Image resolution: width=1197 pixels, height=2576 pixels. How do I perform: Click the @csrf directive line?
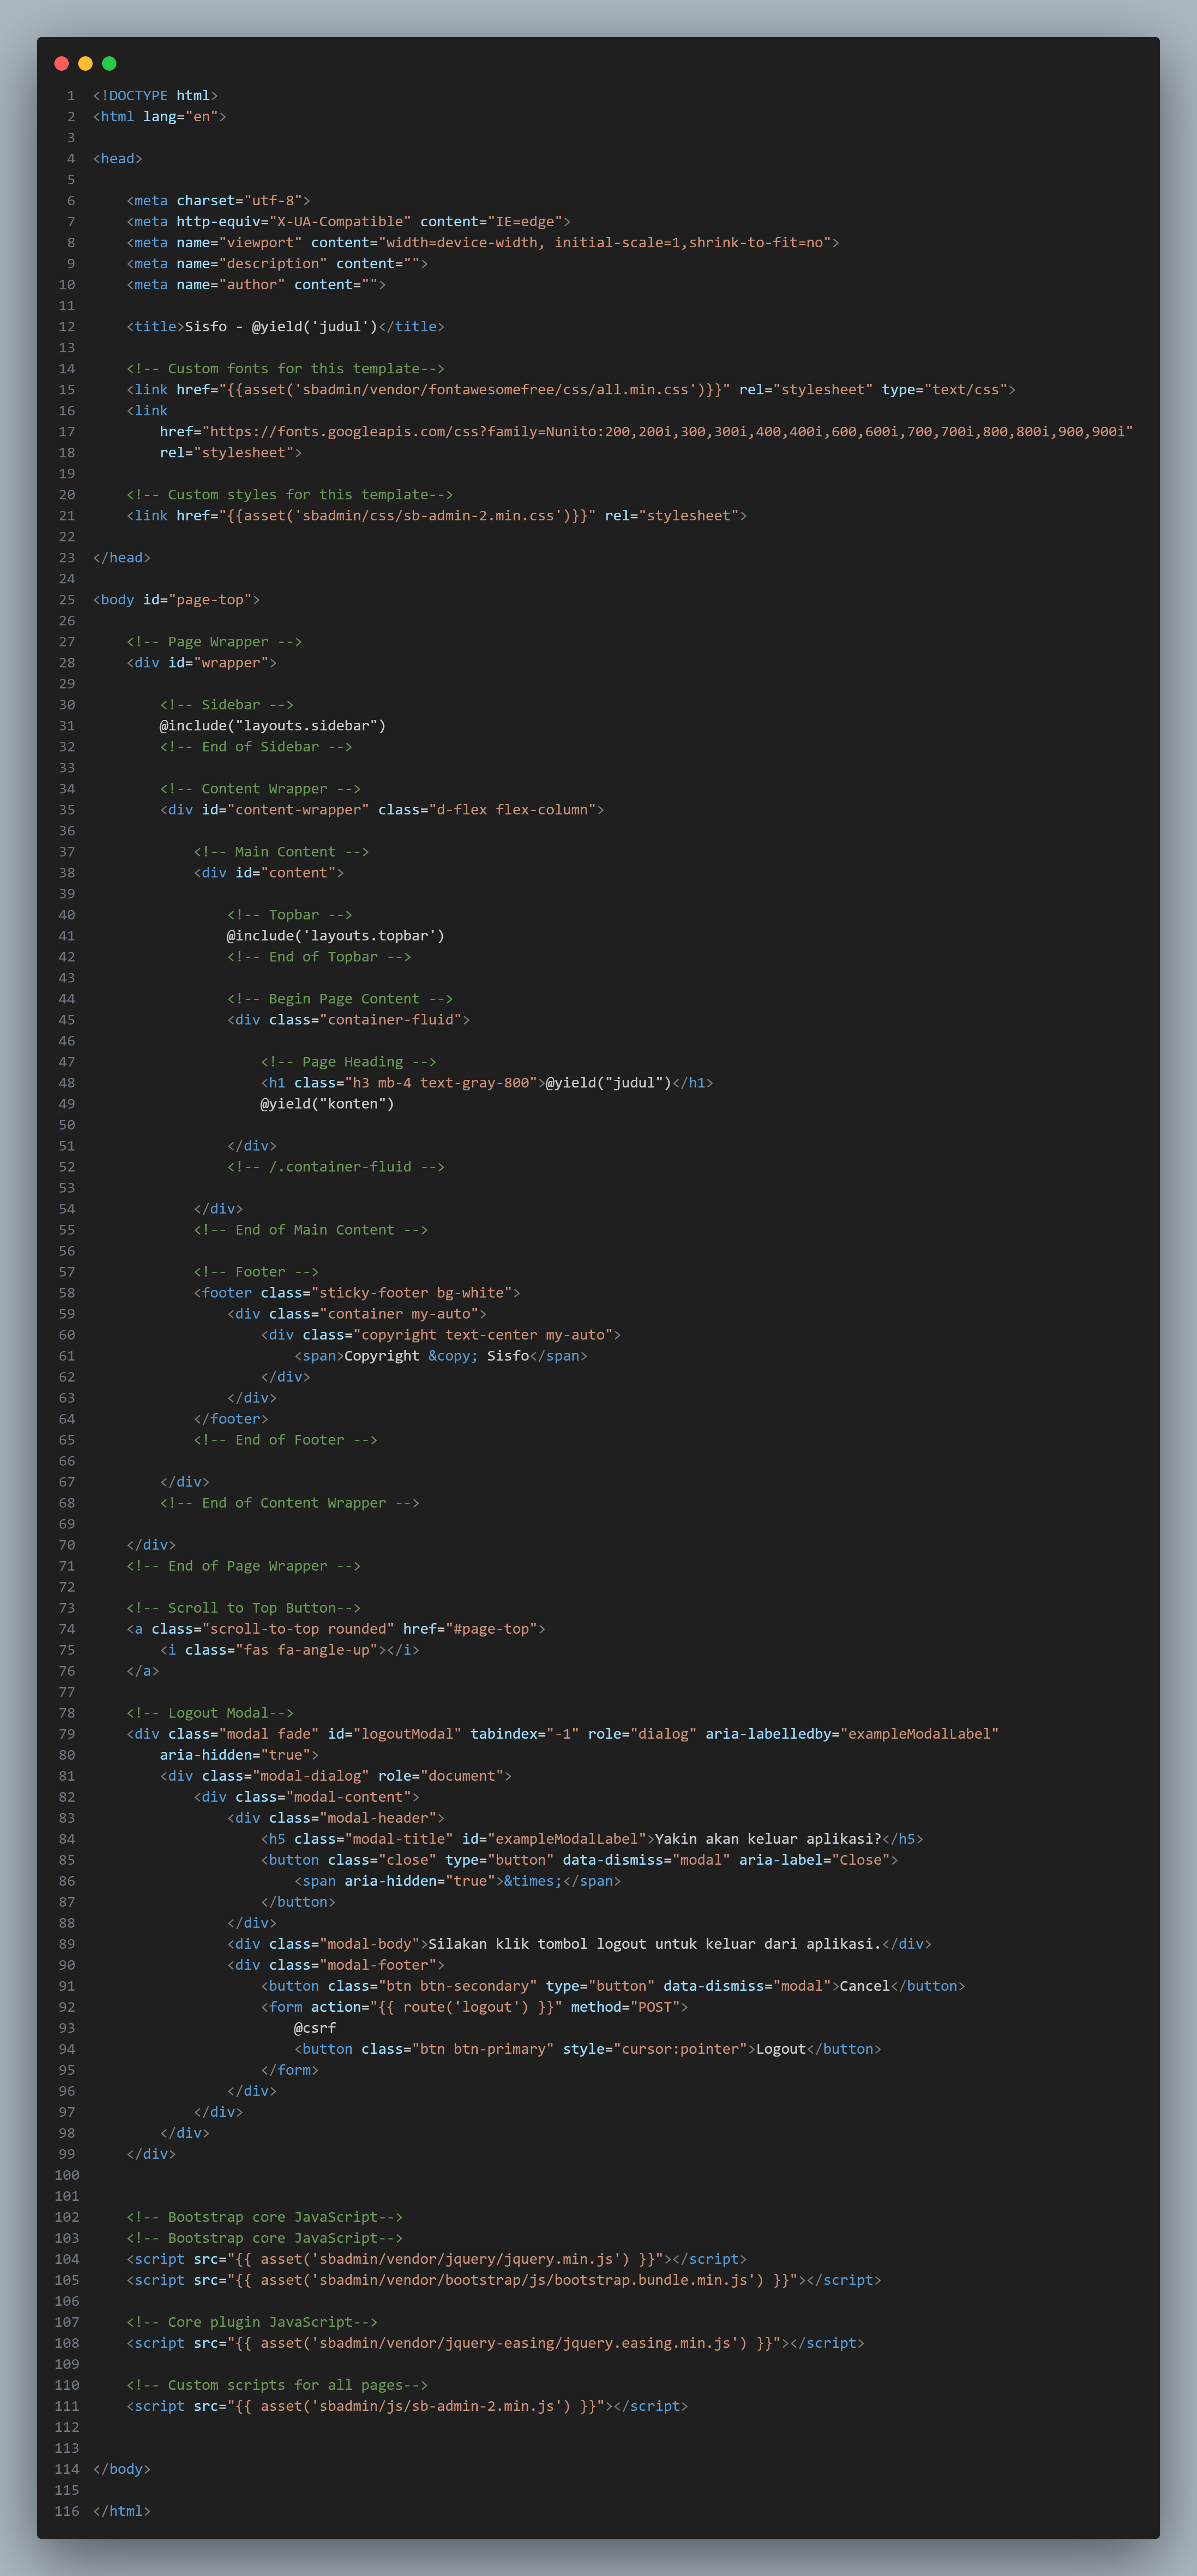pos(315,2028)
